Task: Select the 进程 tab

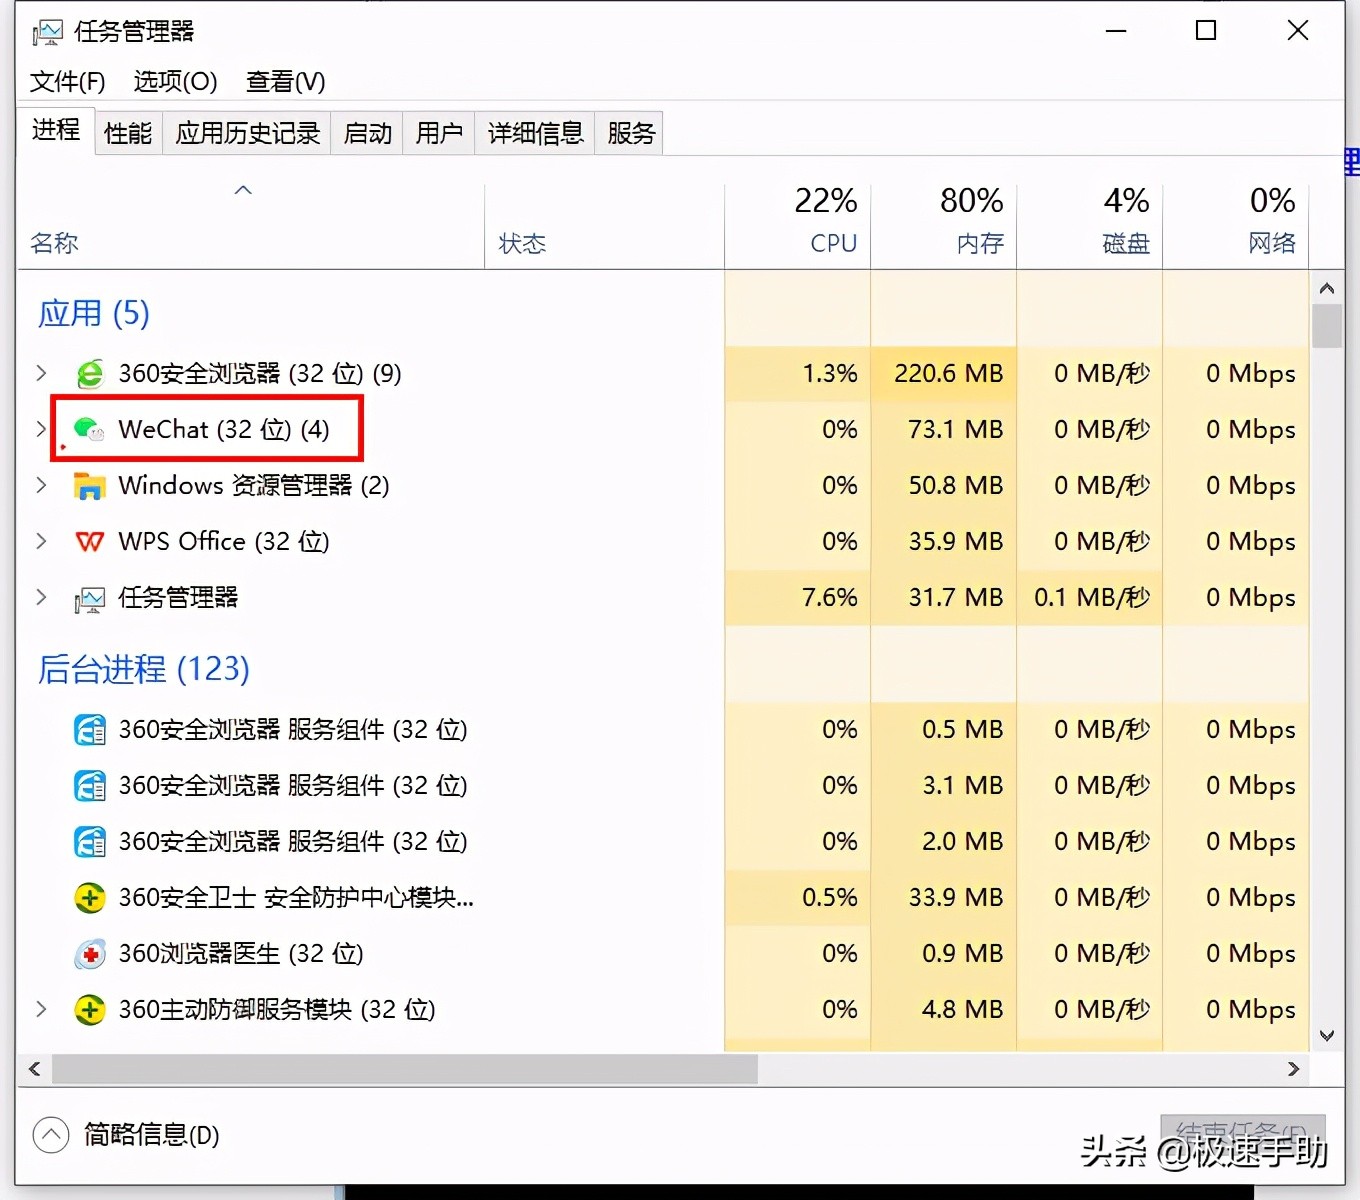Action: 56,130
